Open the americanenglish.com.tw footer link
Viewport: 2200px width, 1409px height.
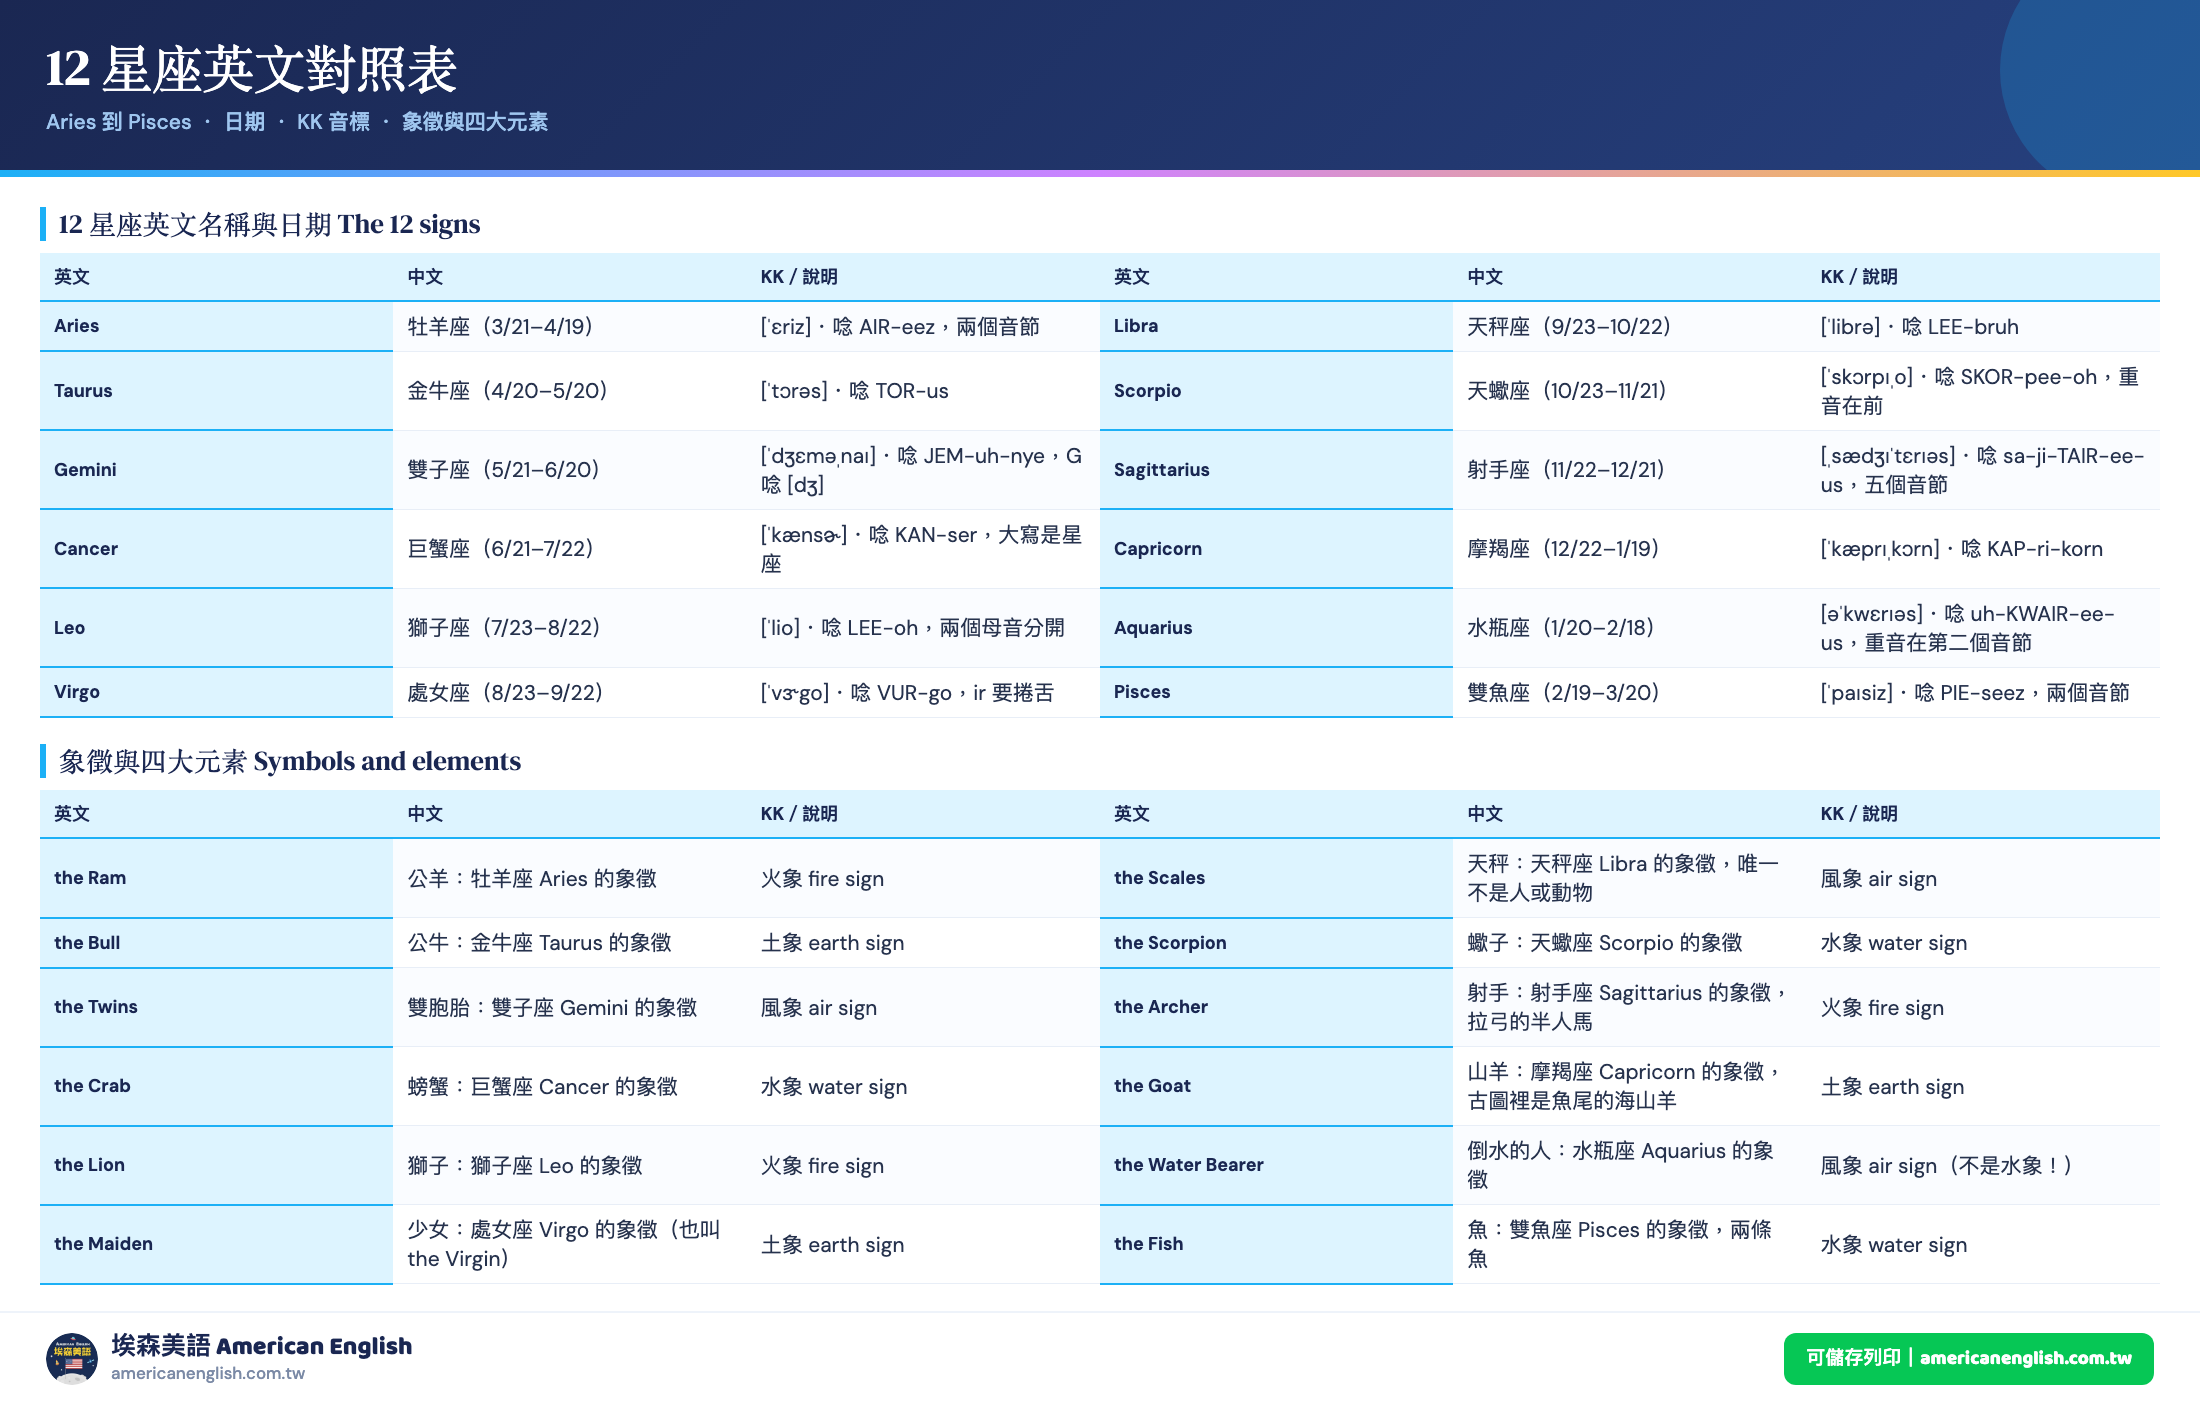[x=208, y=1373]
